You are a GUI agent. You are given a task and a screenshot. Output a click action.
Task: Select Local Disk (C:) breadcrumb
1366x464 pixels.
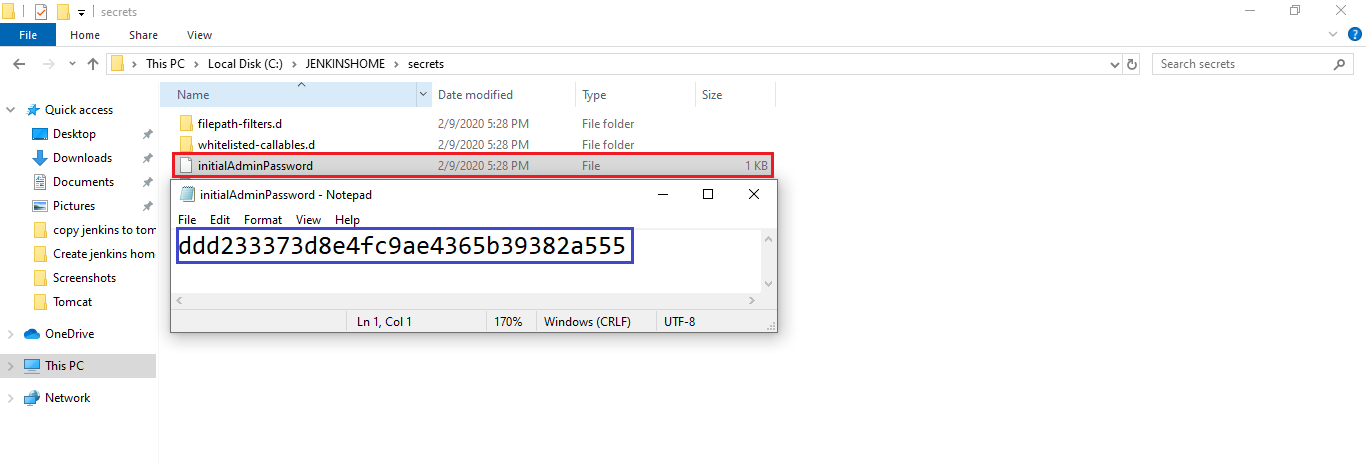coord(245,64)
